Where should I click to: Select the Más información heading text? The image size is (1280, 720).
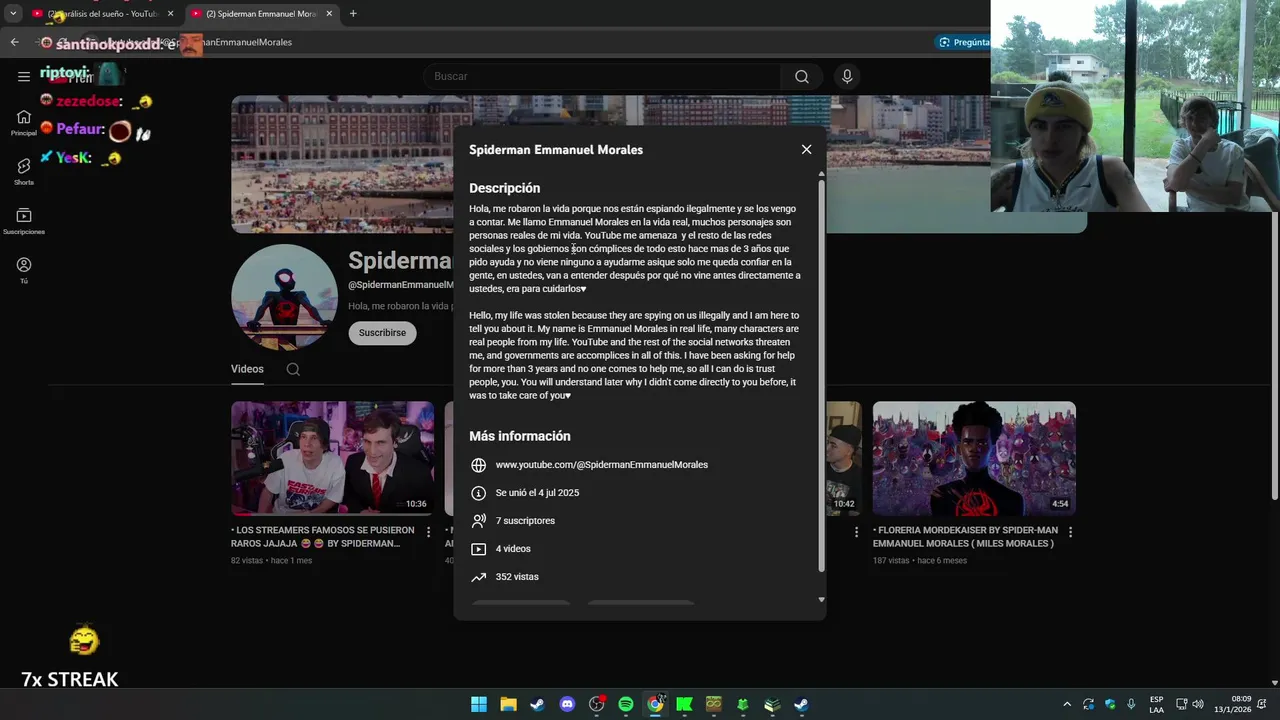pyautogui.click(x=520, y=436)
